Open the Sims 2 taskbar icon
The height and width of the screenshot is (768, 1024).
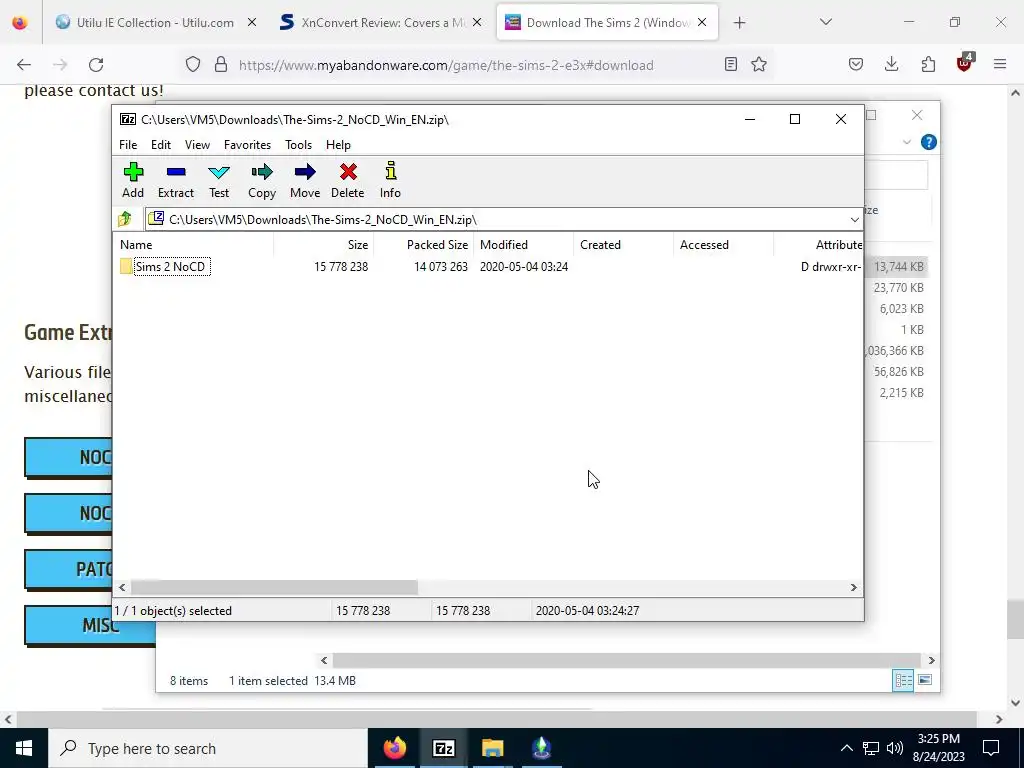(541, 748)
